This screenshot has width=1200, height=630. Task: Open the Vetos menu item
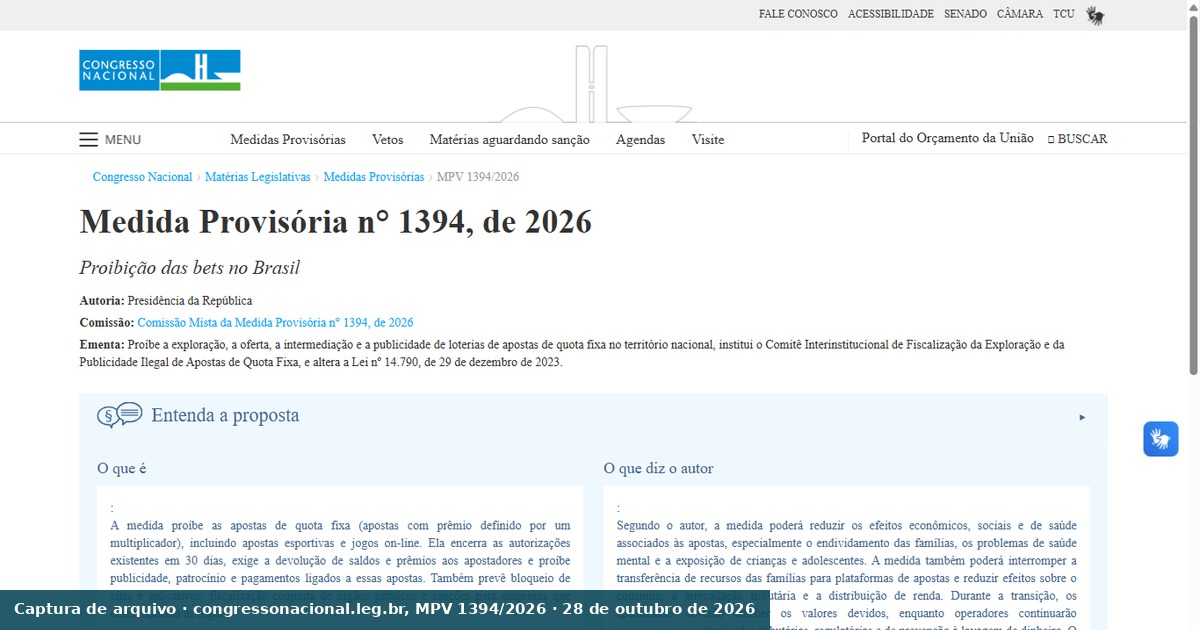tap(388, 140)
